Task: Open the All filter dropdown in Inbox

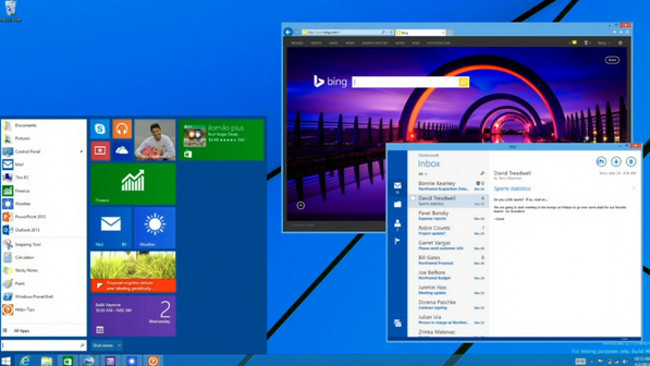Action: tap(422, 174)
